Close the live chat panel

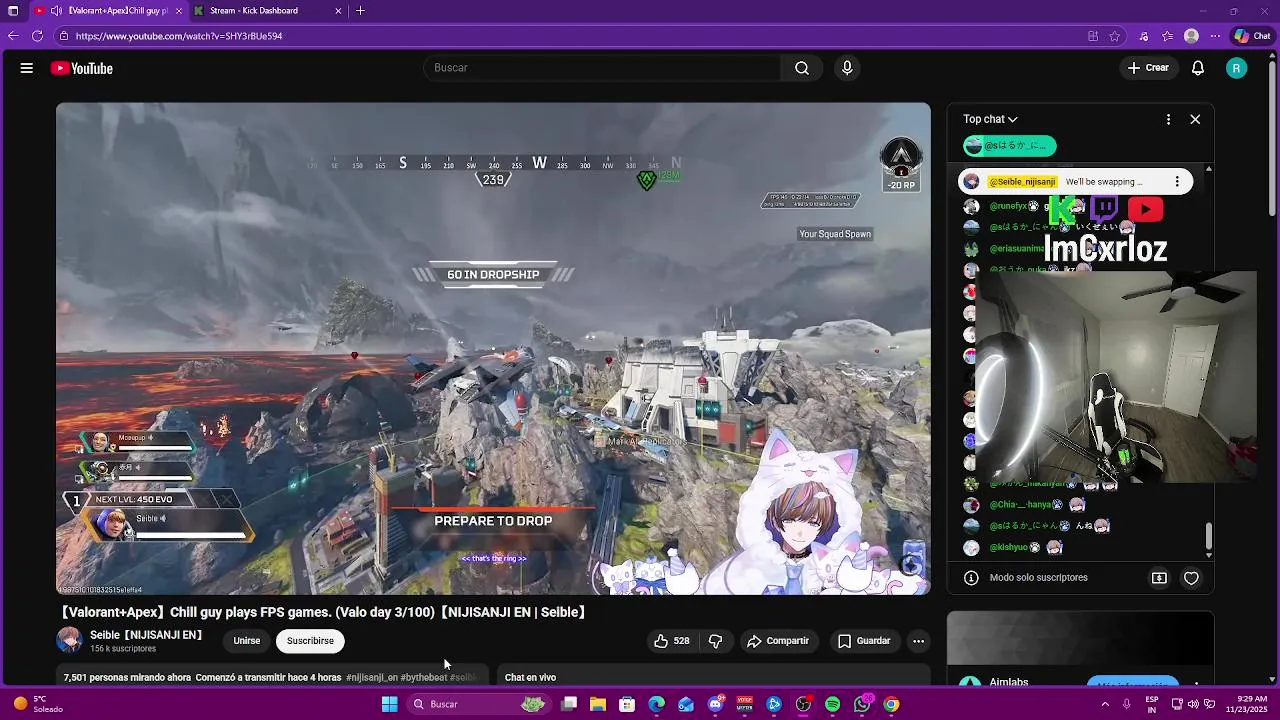(1195, 119)
